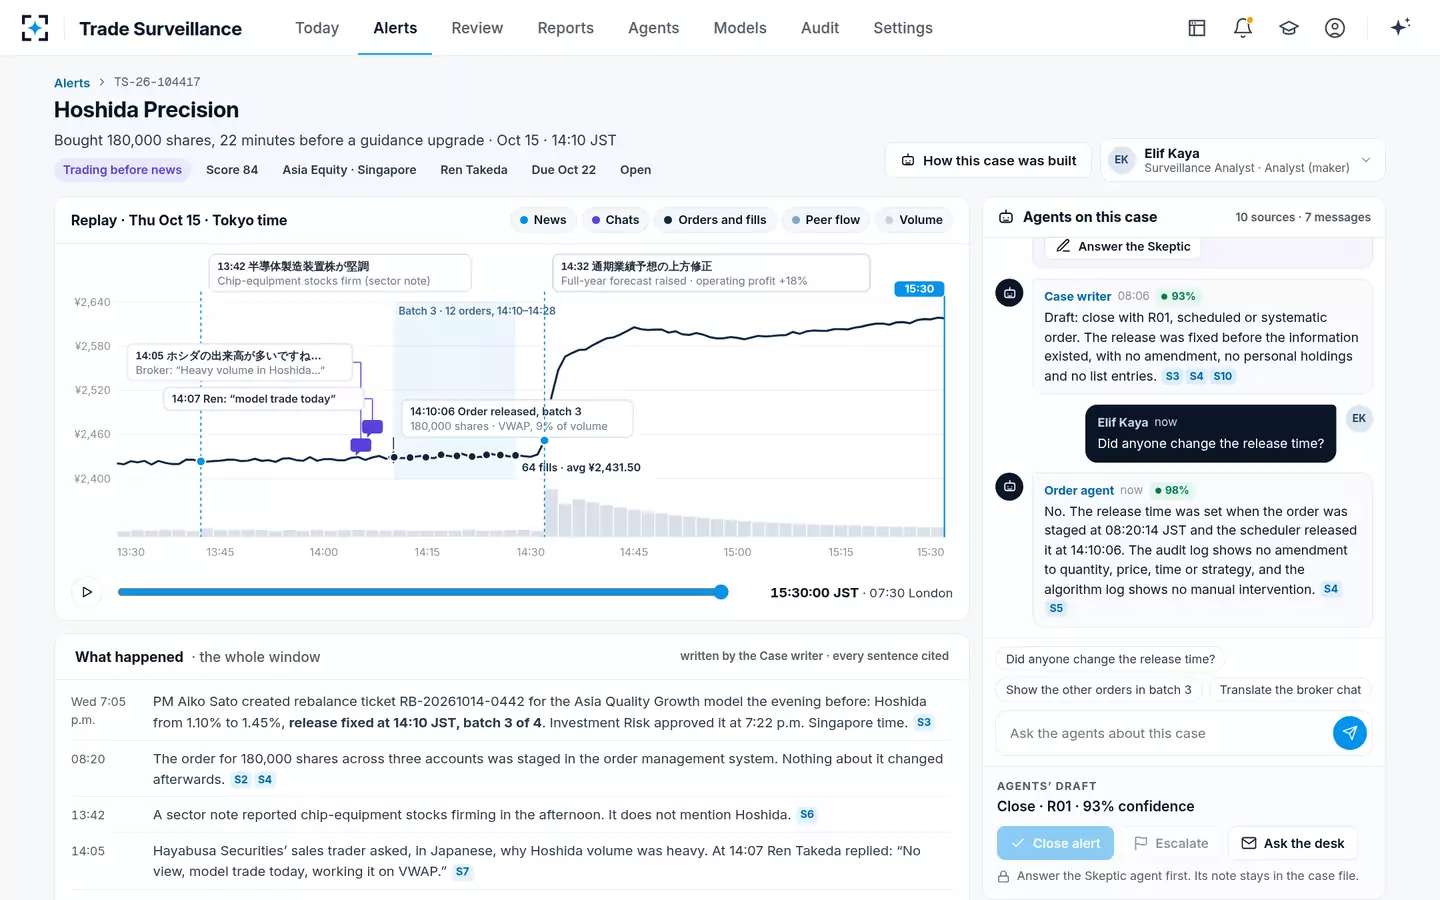1440x900 pixels.
Task: Focus the Ask the agents input field
Action: tap(1165, 733)
